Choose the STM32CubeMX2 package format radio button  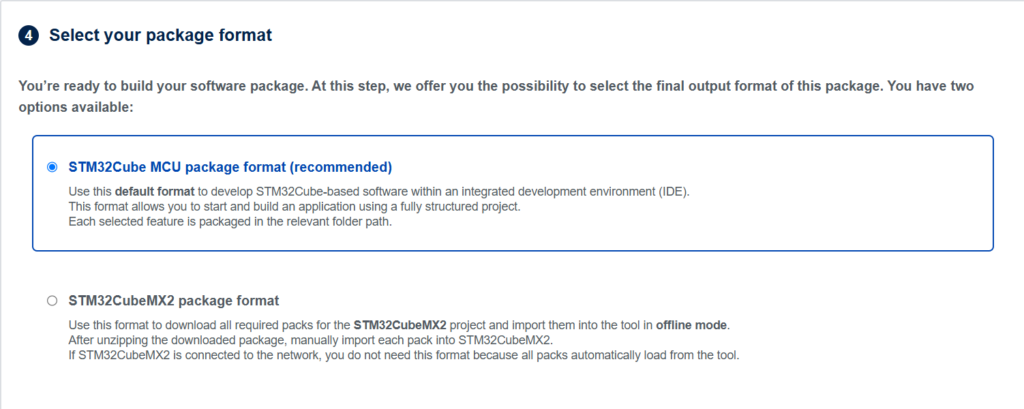[52, 301]
